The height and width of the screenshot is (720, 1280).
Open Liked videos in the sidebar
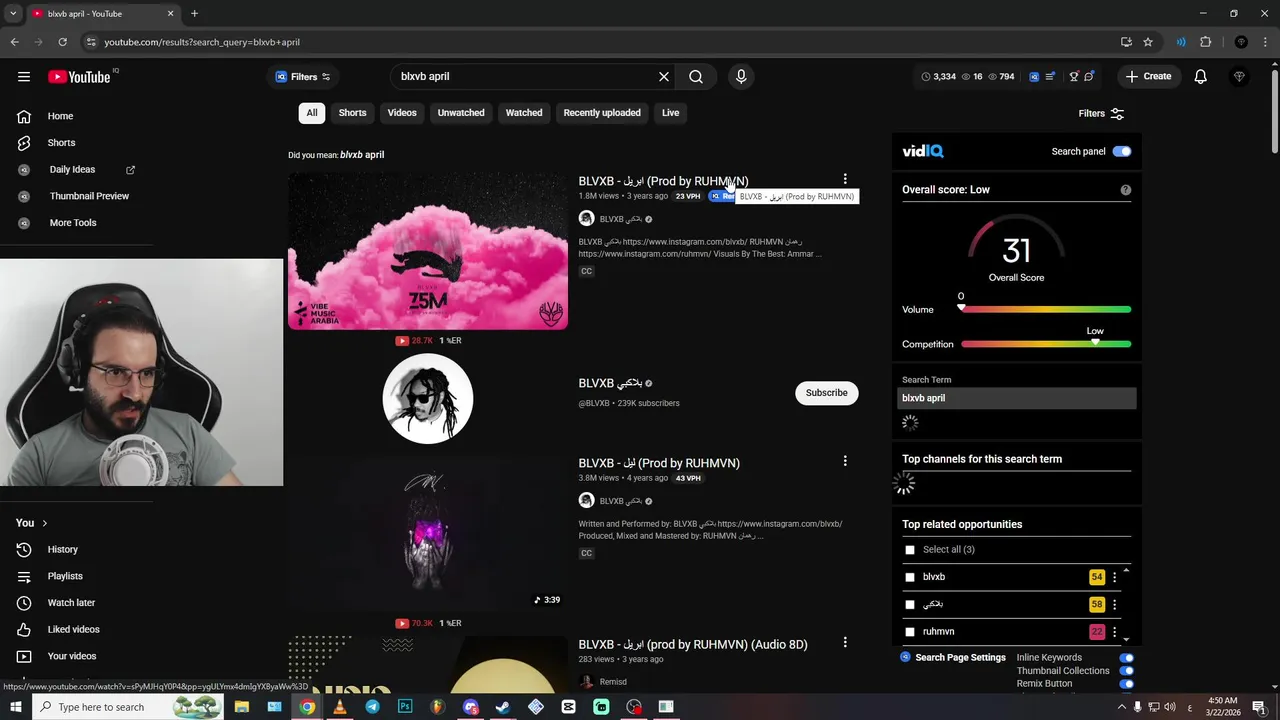[73, 629]
